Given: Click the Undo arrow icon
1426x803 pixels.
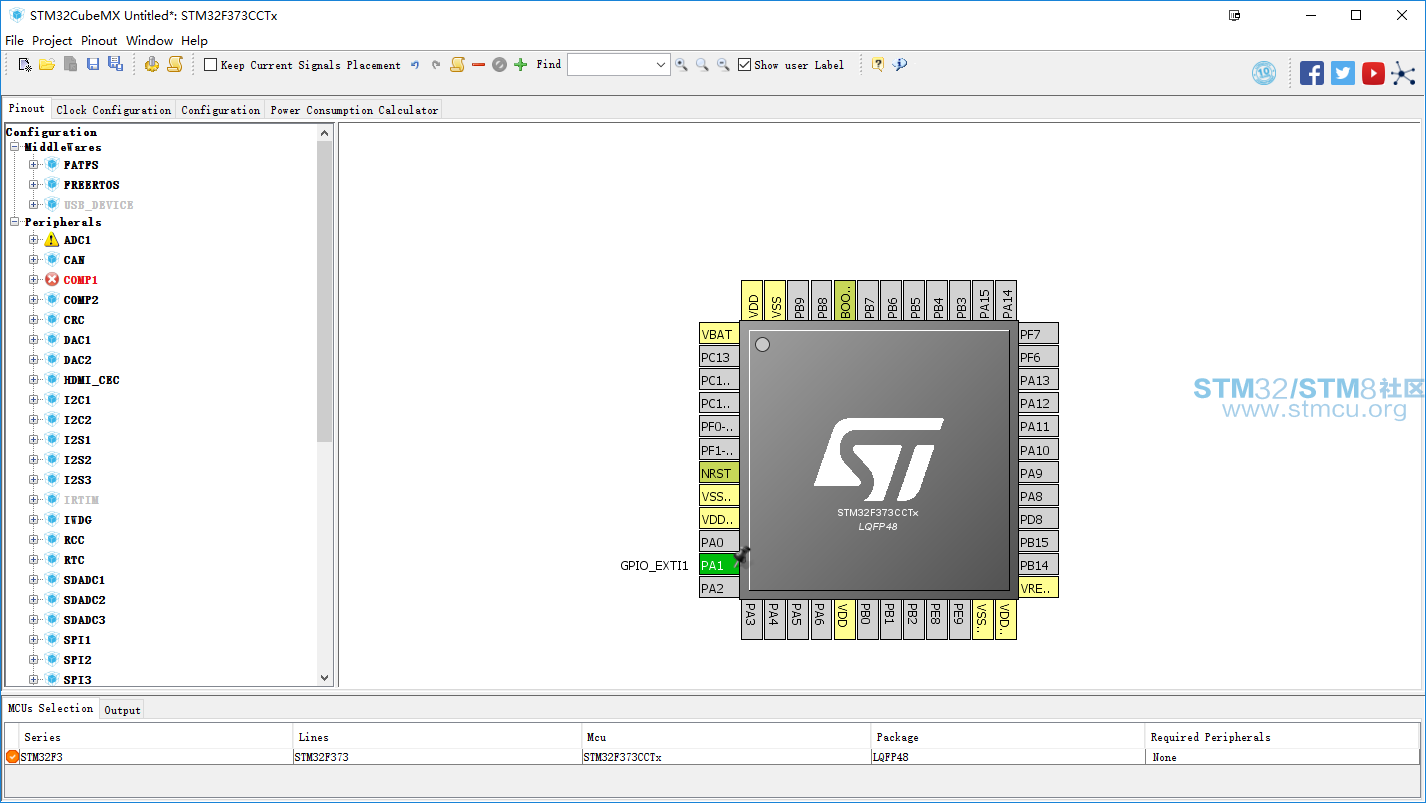Looking at the screenshot, I should click(415, 65).
